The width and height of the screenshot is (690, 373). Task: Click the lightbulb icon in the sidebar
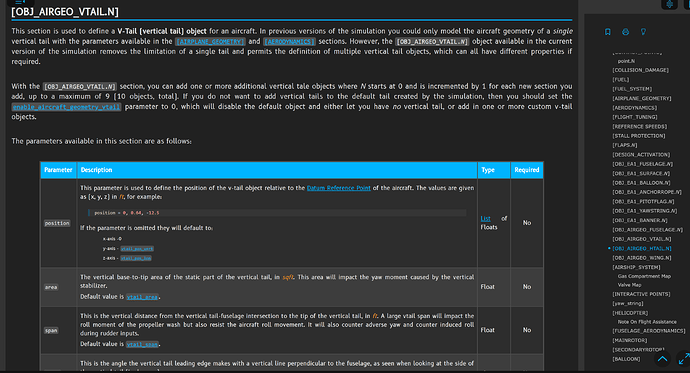tap(643, 32)
